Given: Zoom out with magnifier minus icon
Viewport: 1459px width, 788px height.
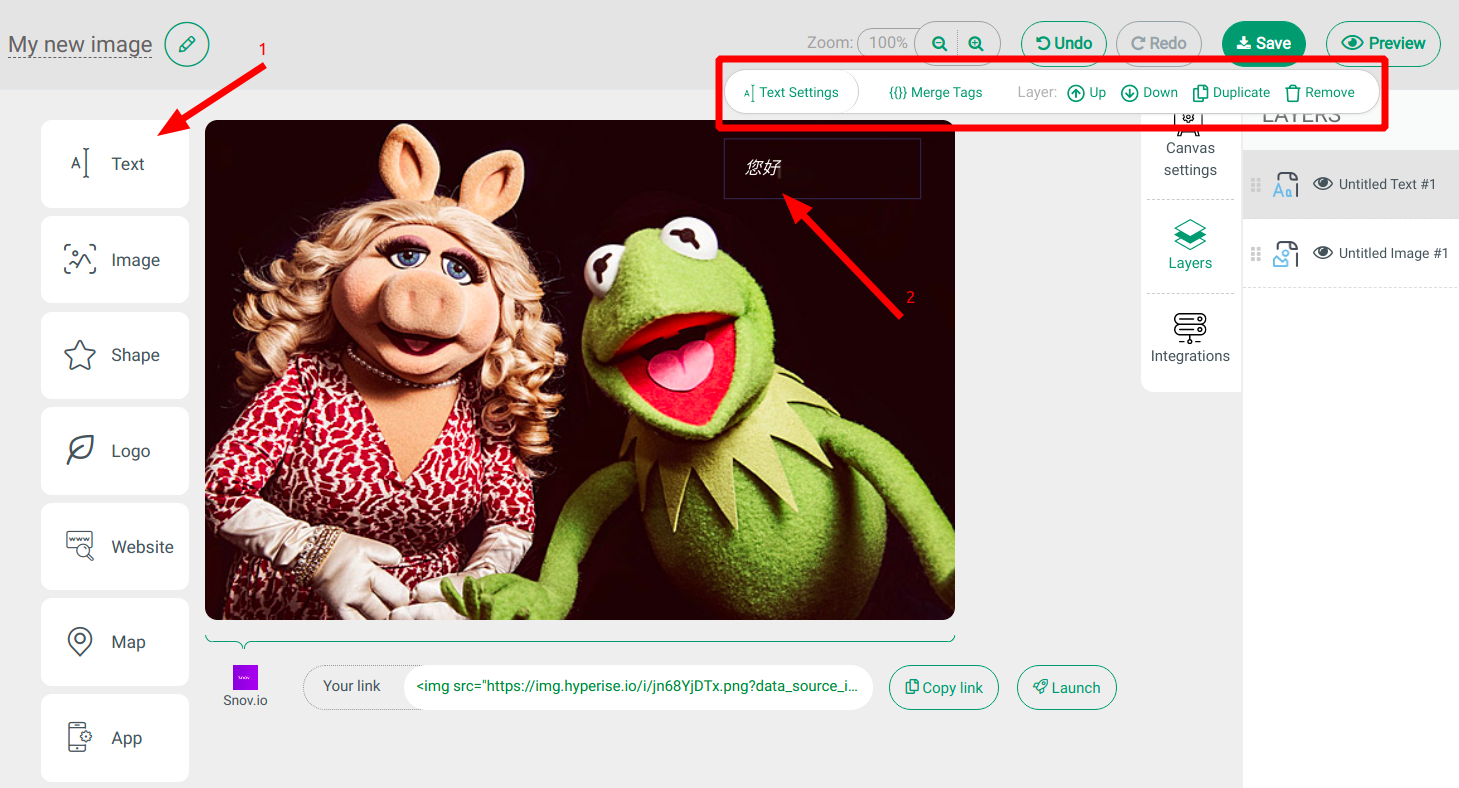Looking at the screenshot, I should point(939,43).
